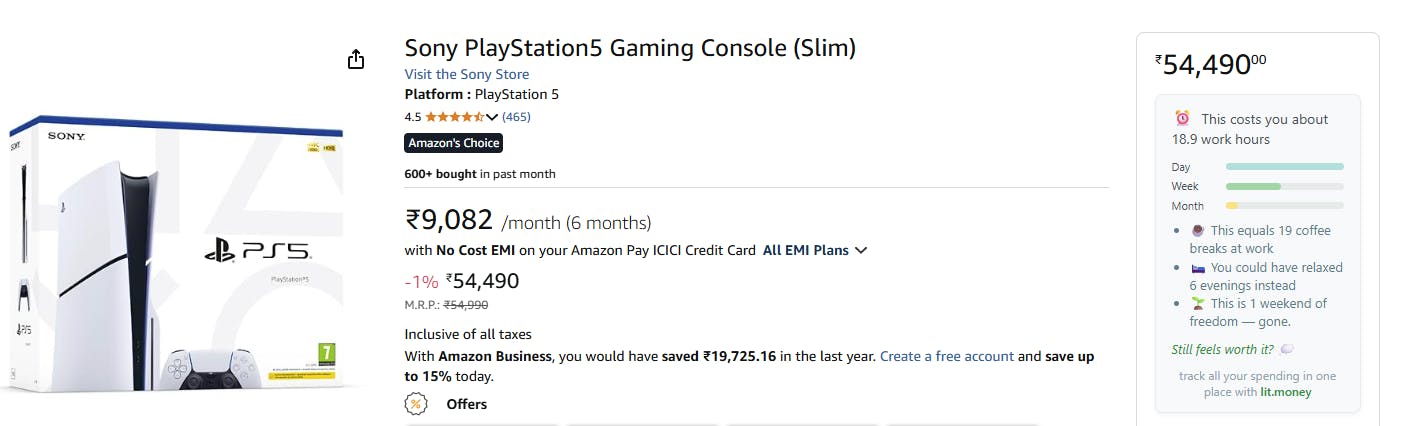
Task: Click the coffee cup emoji icon
Action: (1198, 231)
